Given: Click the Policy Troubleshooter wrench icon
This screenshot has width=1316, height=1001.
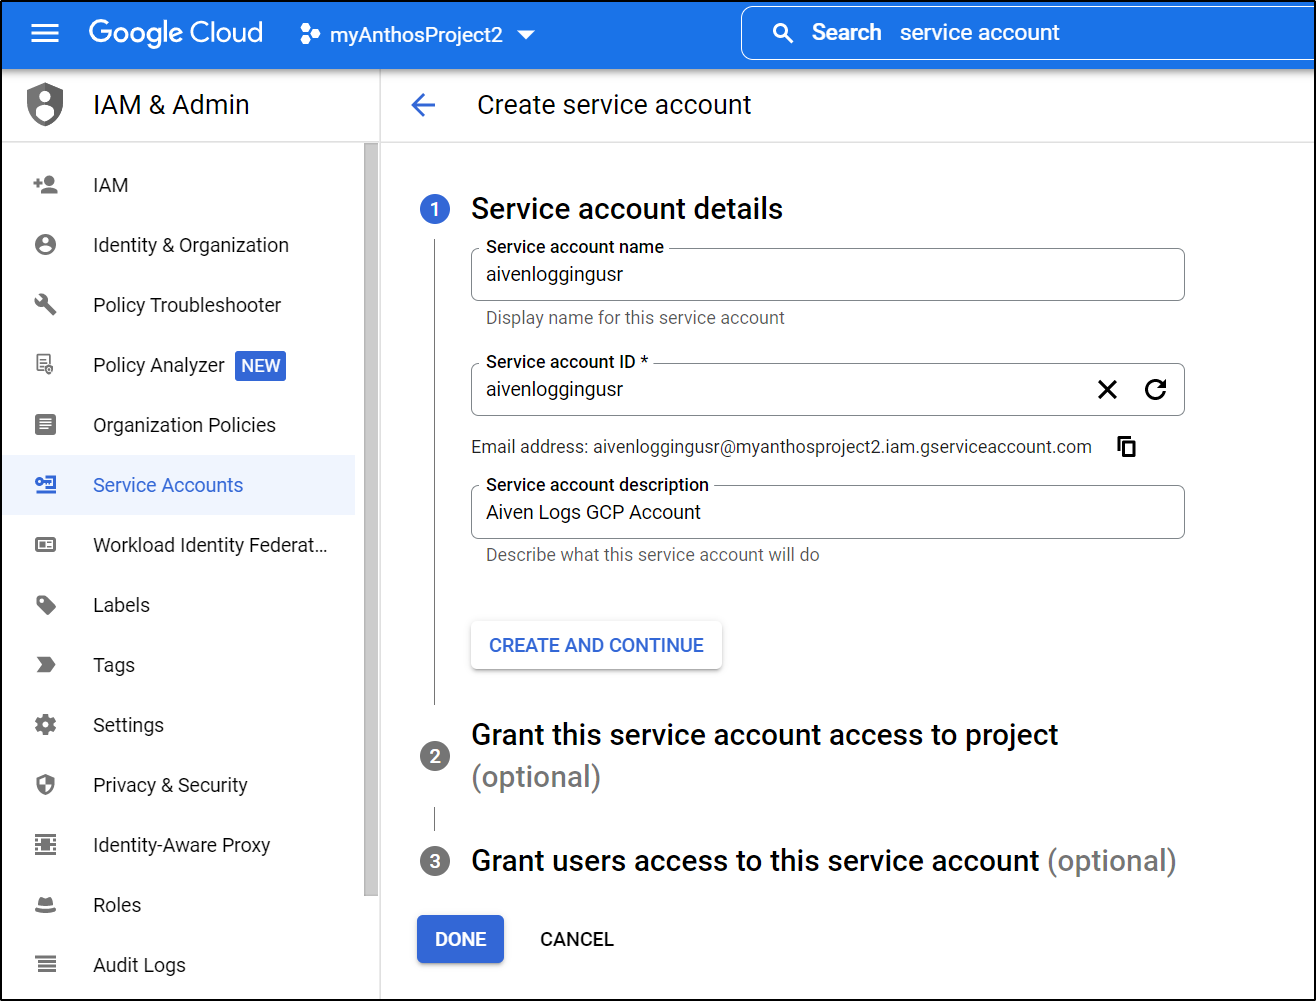Looking at the screenshot, I should click(x=45, y=305).
